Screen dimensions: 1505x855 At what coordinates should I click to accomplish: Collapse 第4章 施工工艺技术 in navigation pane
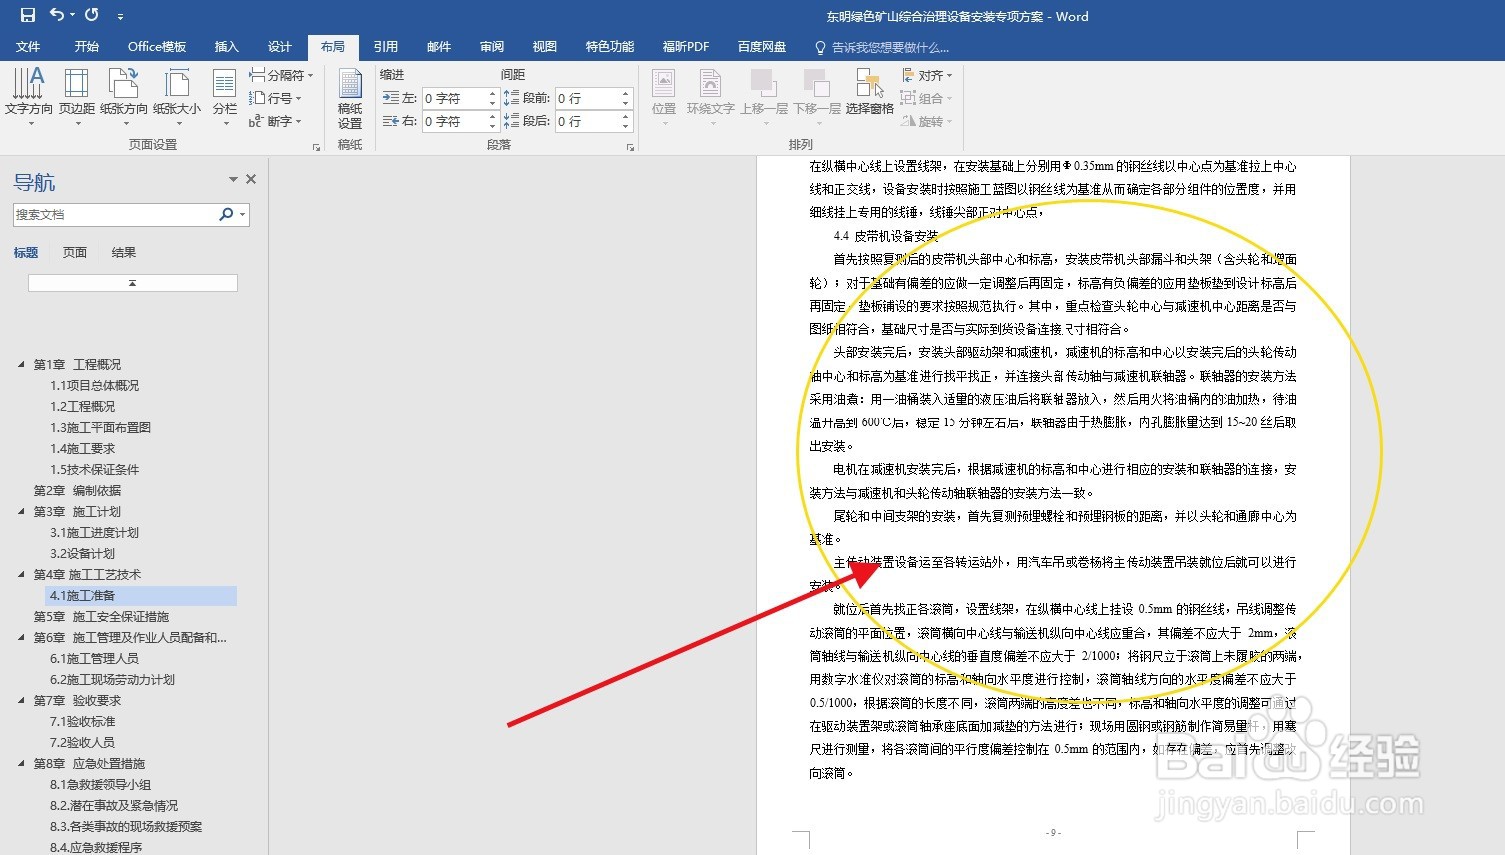pyautogui.click(x=22, y=574)
